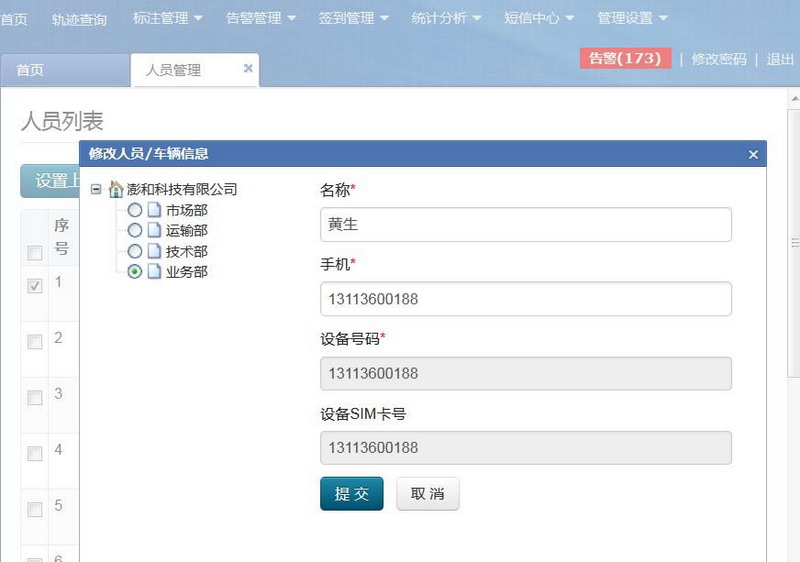Image resolution: width=800 pixels, height=562 pixels.
Task: Click the document icon beside 业务部
Action: coord(154,271)
